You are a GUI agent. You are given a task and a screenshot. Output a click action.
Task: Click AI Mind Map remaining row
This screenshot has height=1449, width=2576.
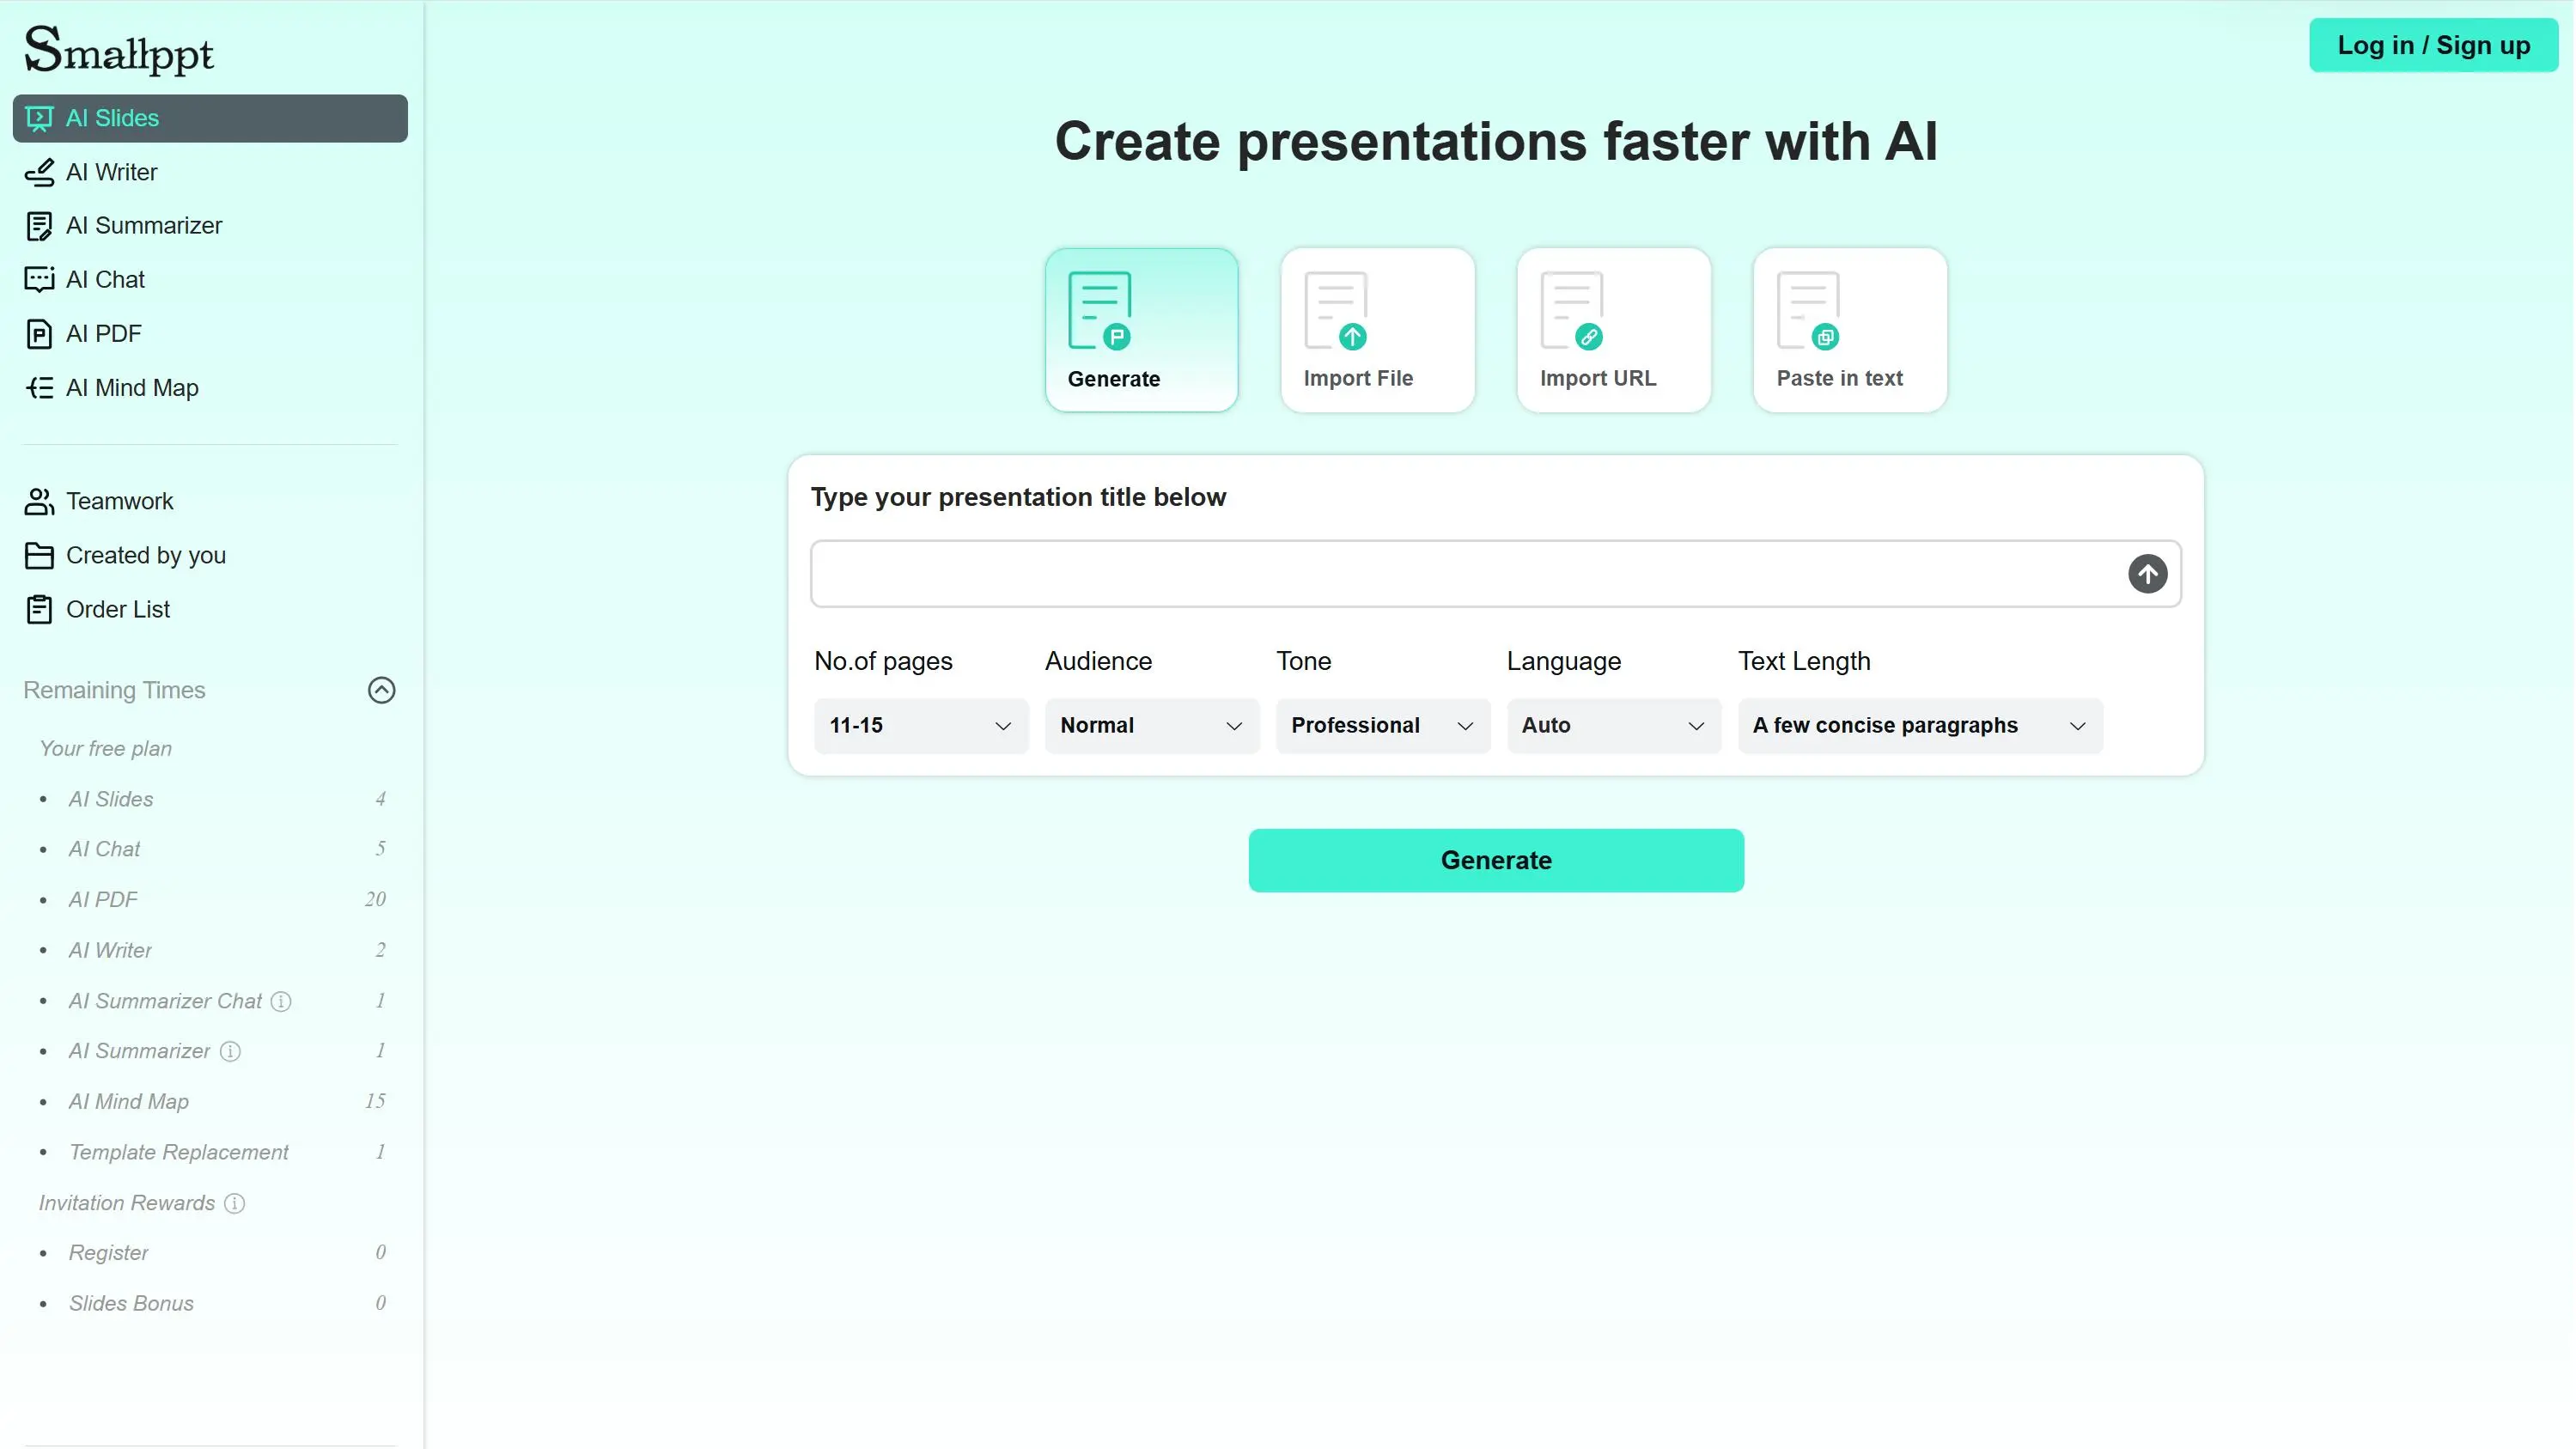coord(212,1101)
